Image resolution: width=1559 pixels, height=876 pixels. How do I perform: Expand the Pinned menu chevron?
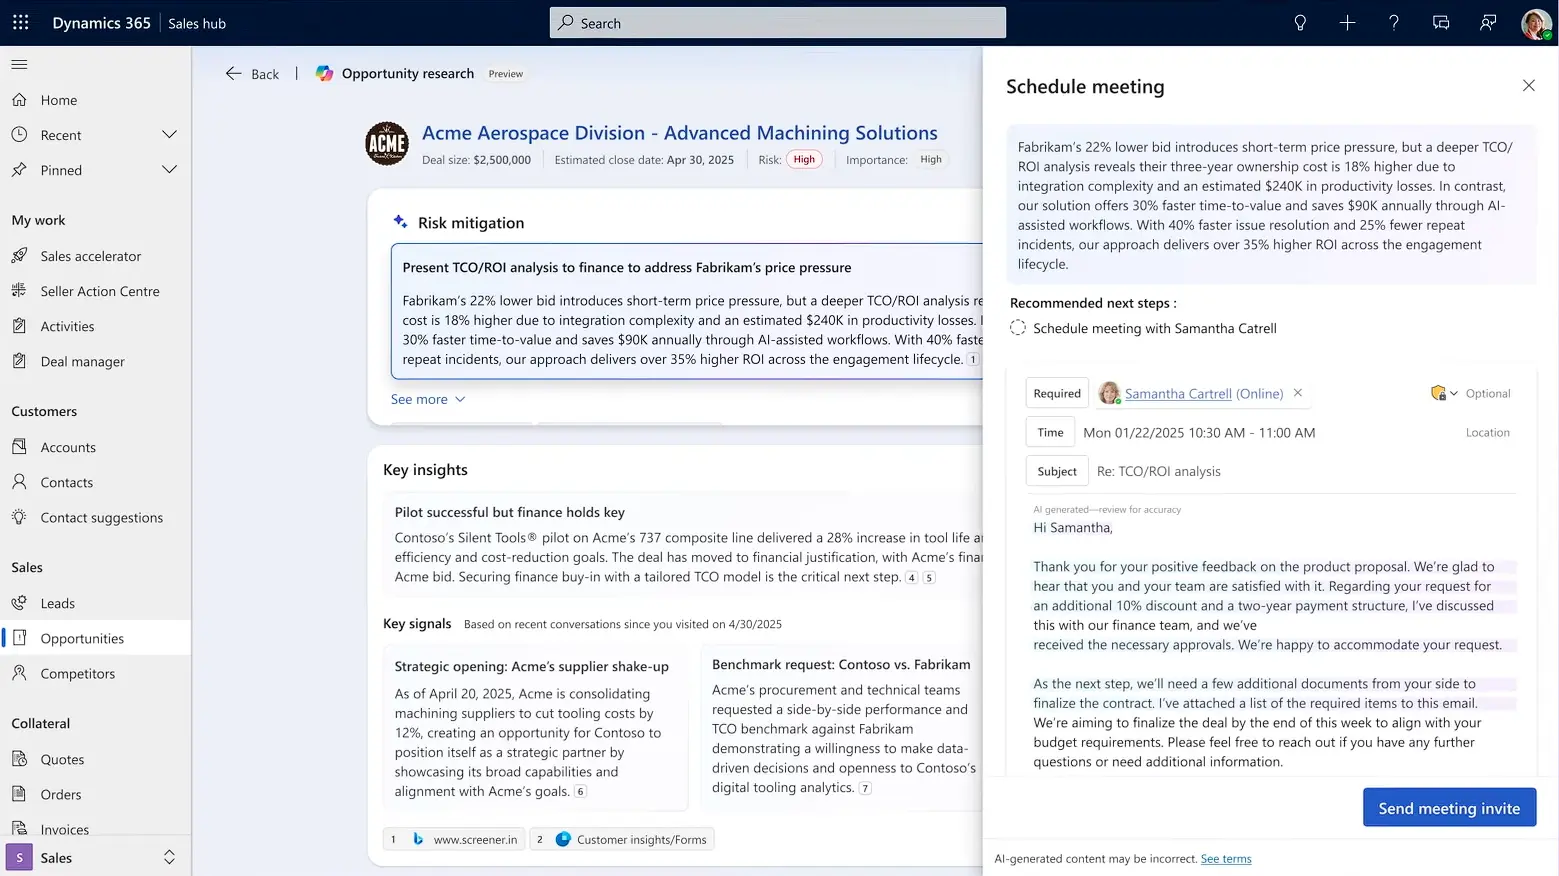169,170
